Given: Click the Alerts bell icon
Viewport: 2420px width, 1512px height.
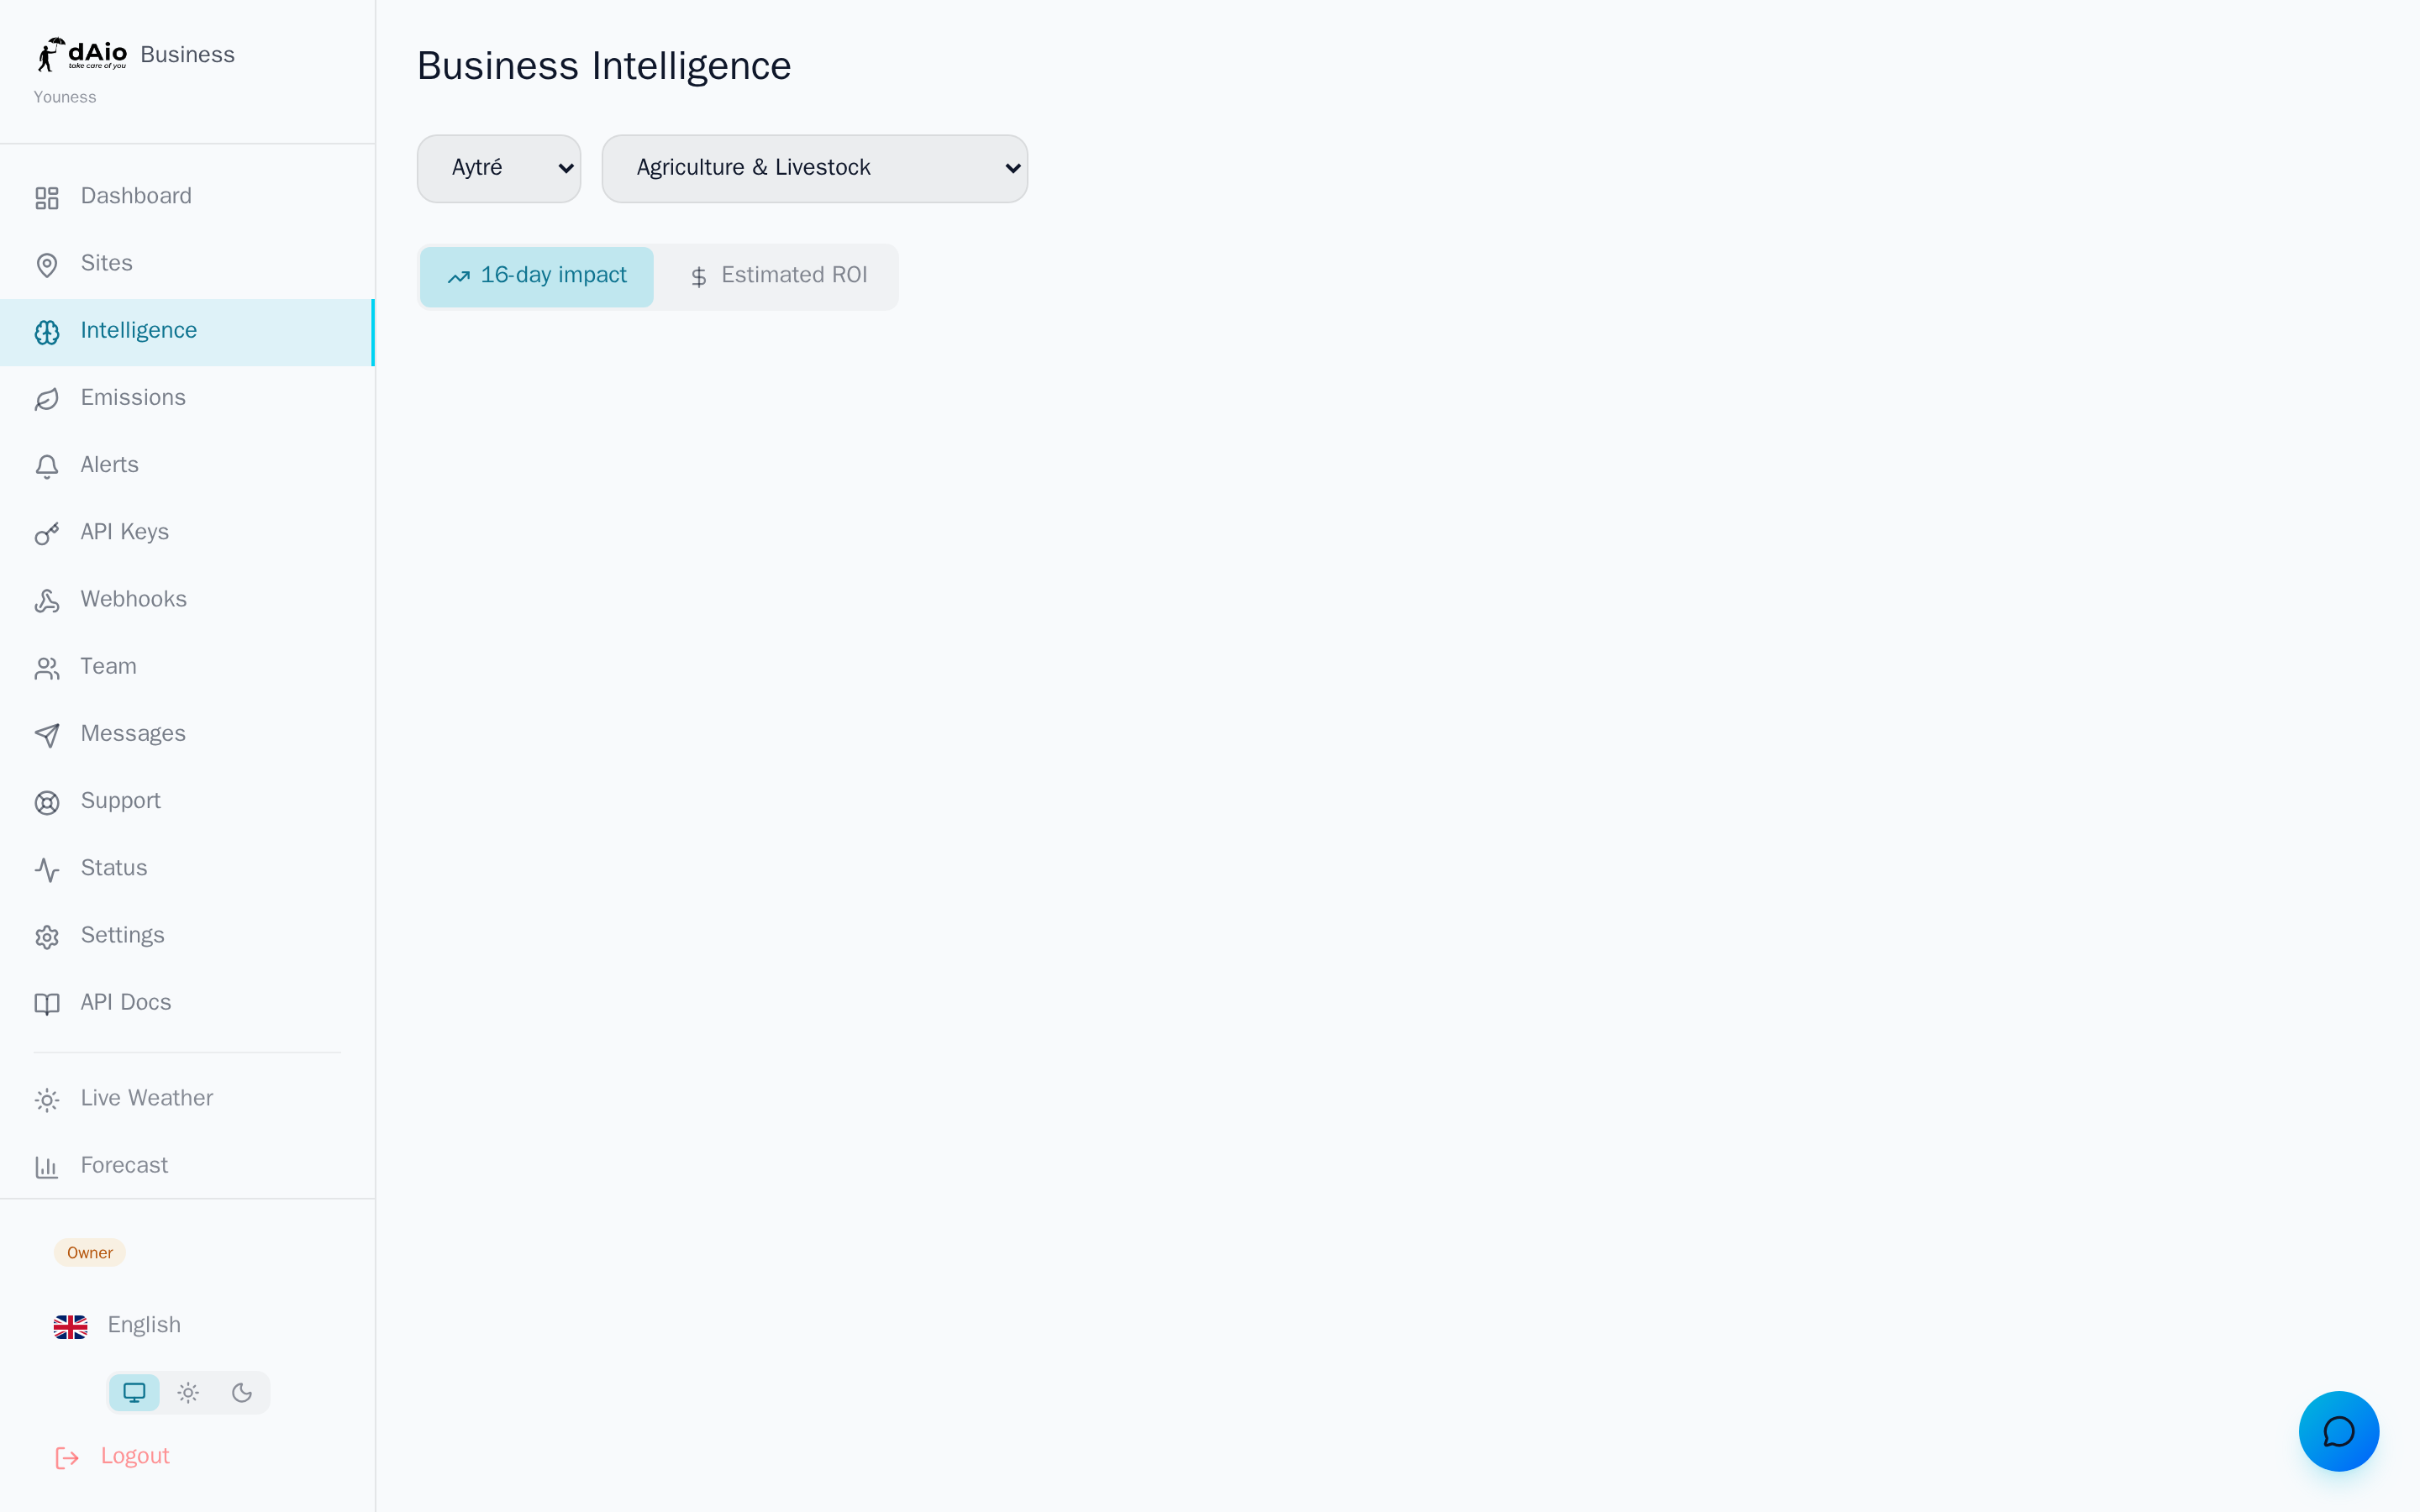Looking at the screenshot, I should point(47,466).
